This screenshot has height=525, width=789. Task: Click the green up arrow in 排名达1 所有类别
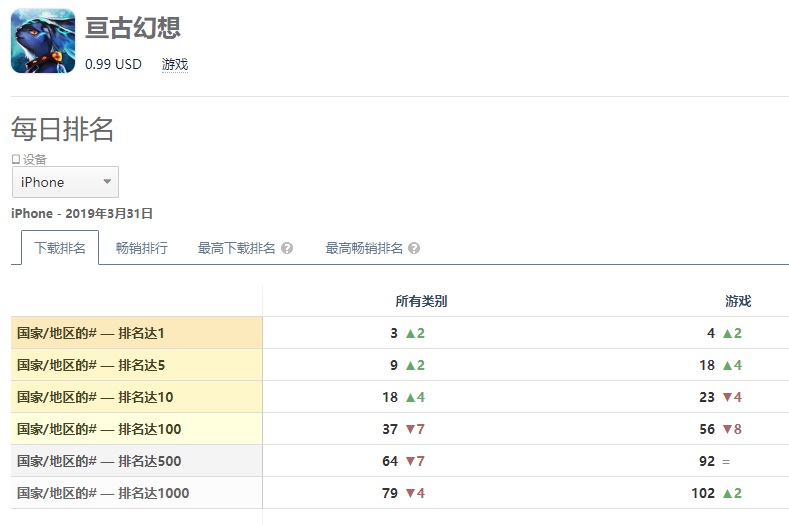point(410,333)
